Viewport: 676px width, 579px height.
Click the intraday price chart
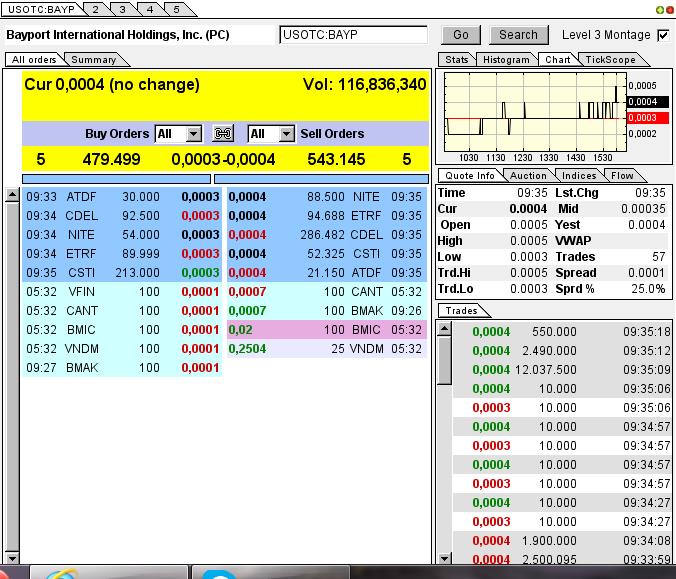(x=536, y=112)
